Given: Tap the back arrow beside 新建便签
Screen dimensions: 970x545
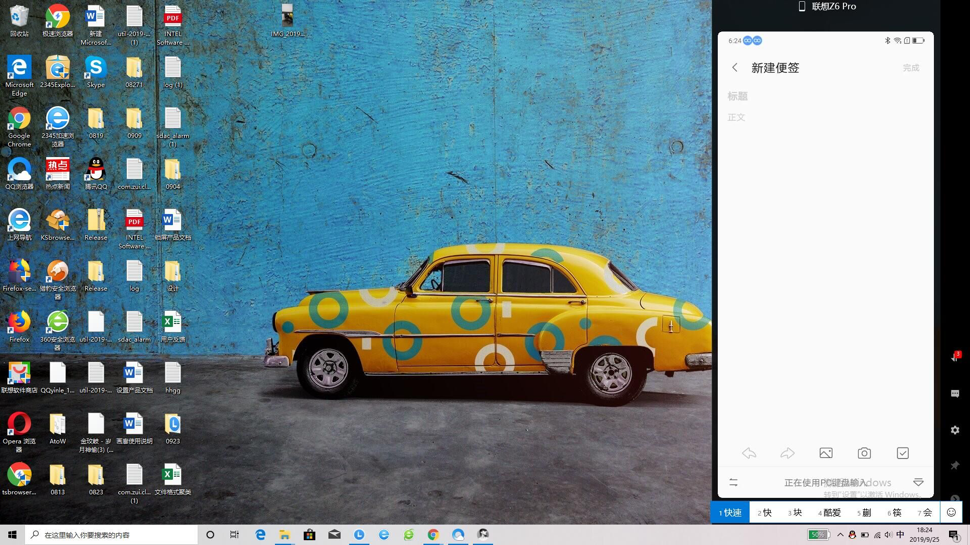Looking at the screenshot, I should point(735,68).
